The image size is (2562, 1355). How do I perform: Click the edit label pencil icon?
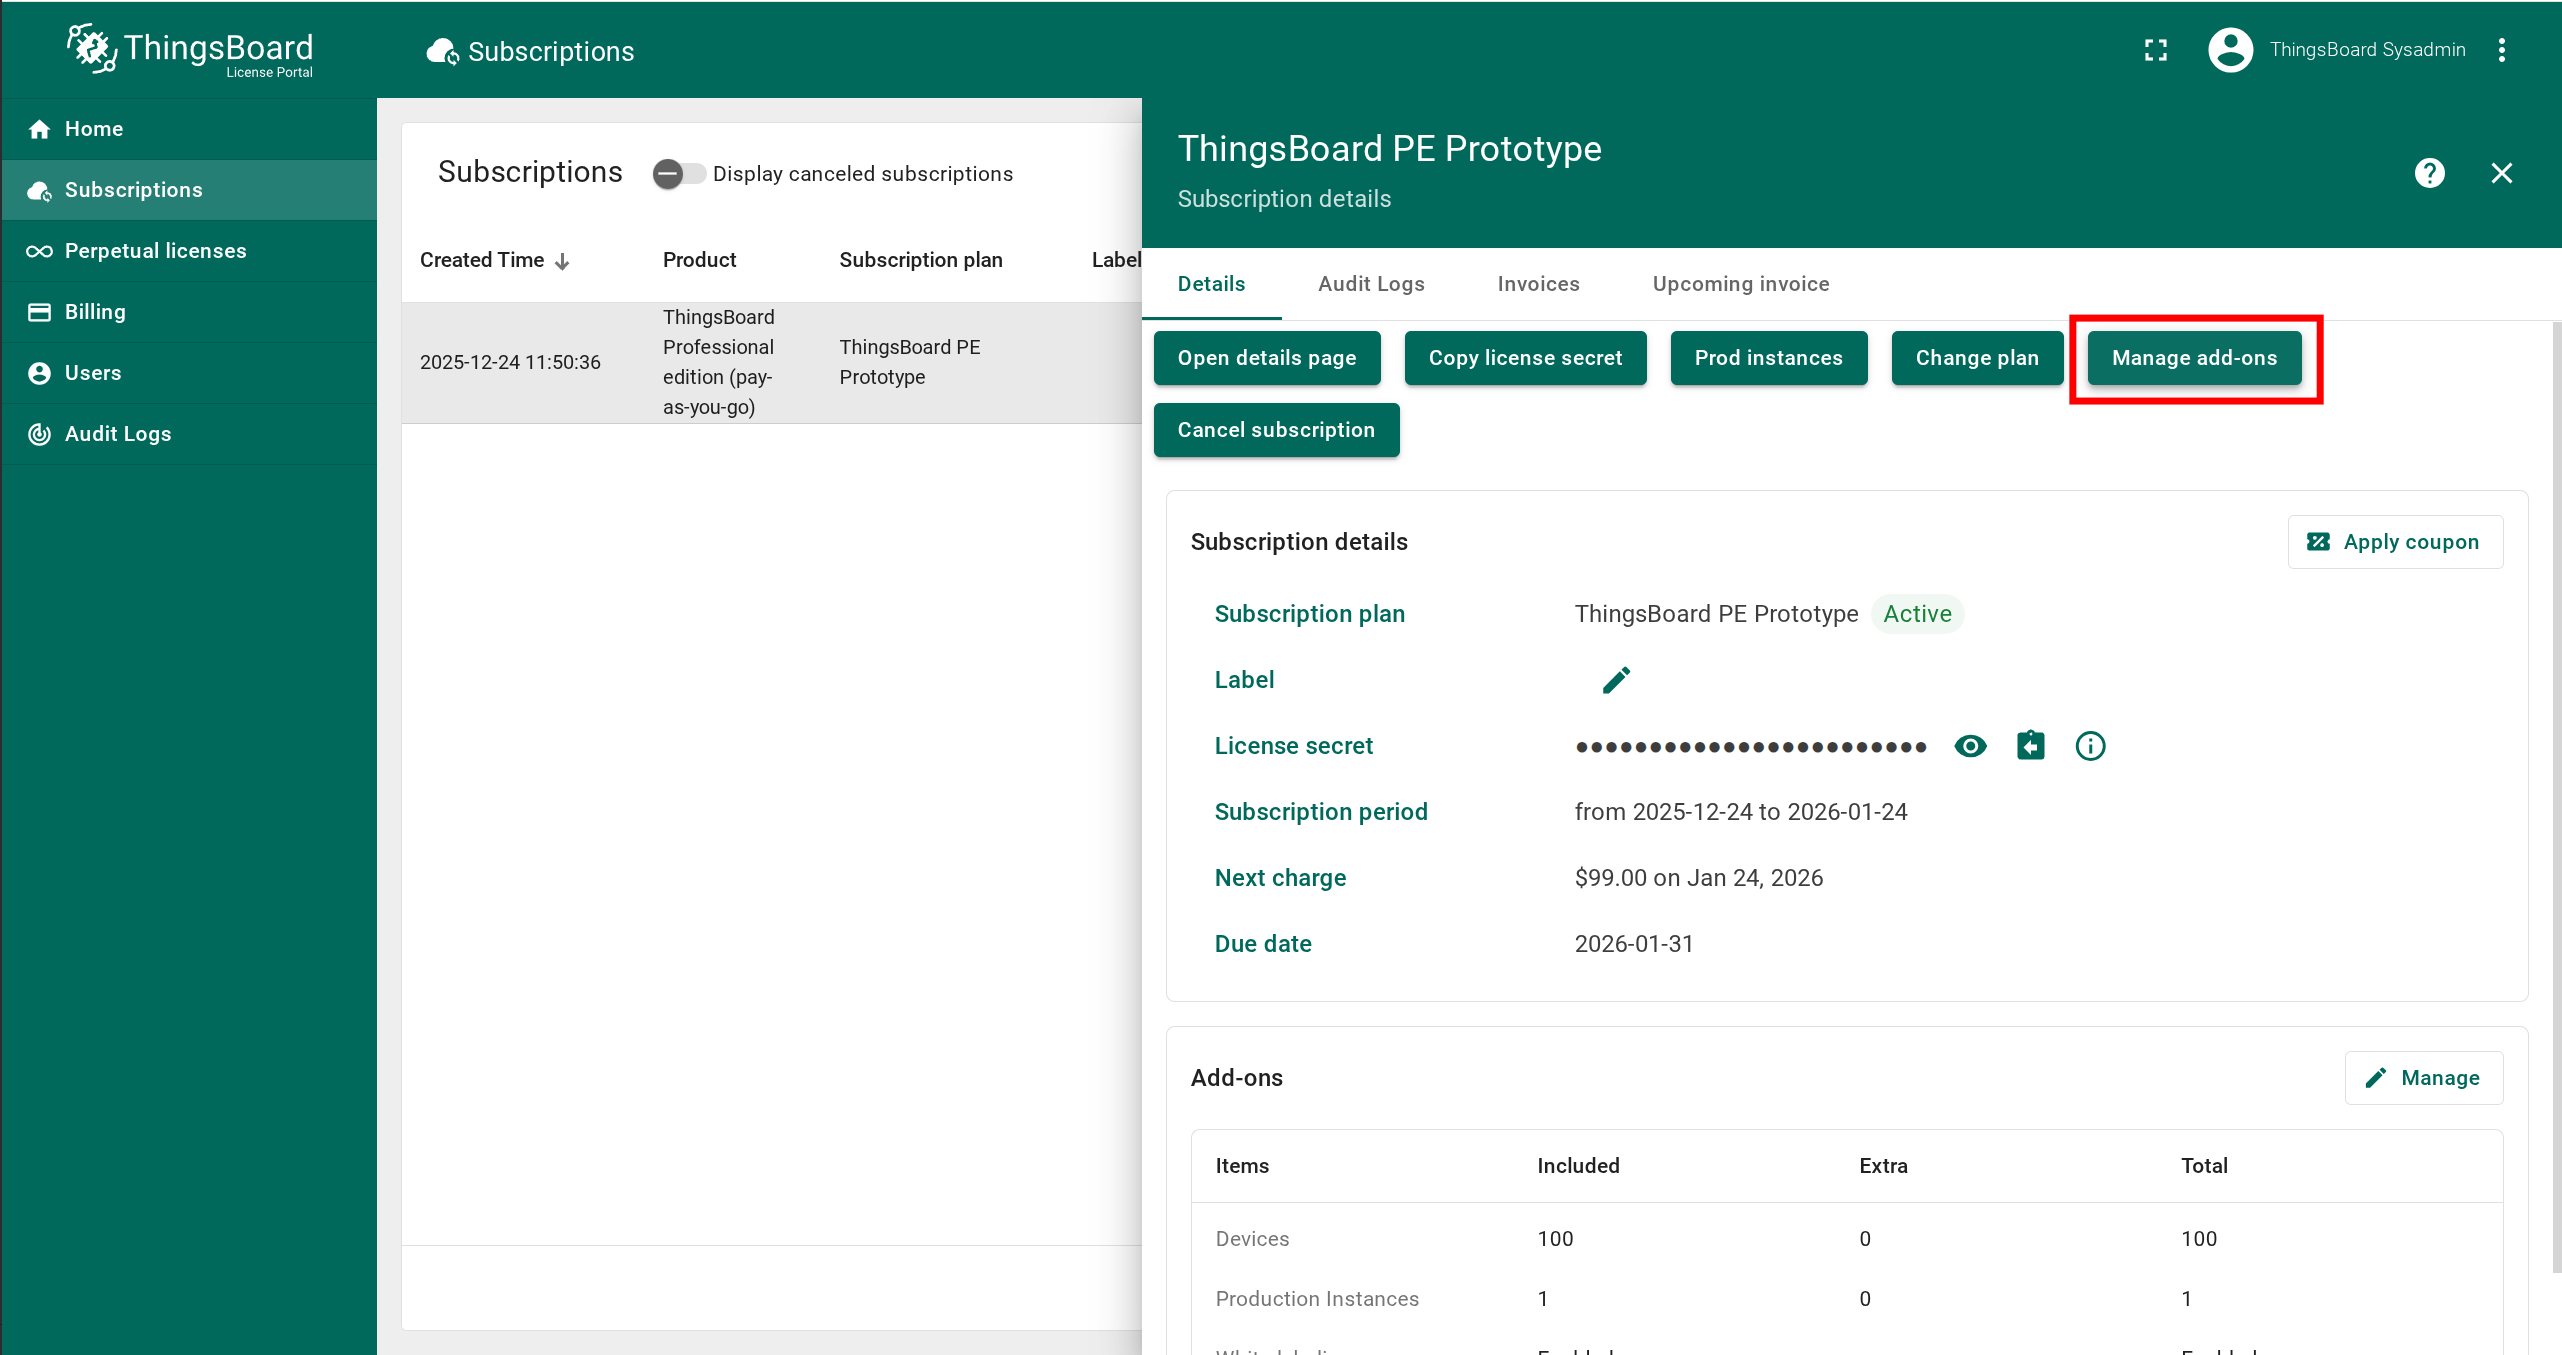pos(1616,680)
